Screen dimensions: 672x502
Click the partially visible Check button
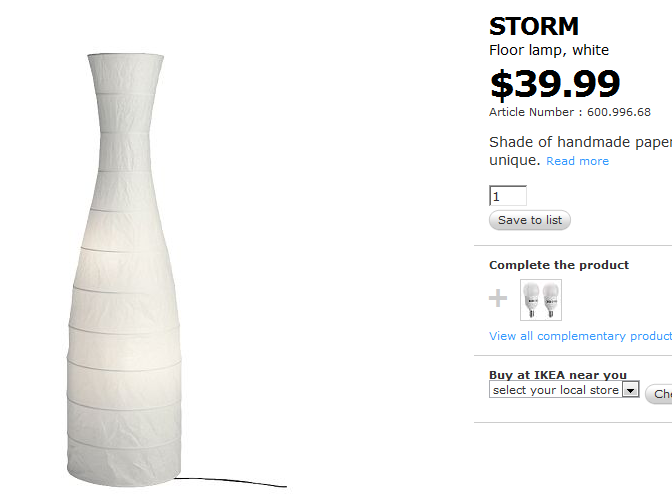[x=660, y=394]
